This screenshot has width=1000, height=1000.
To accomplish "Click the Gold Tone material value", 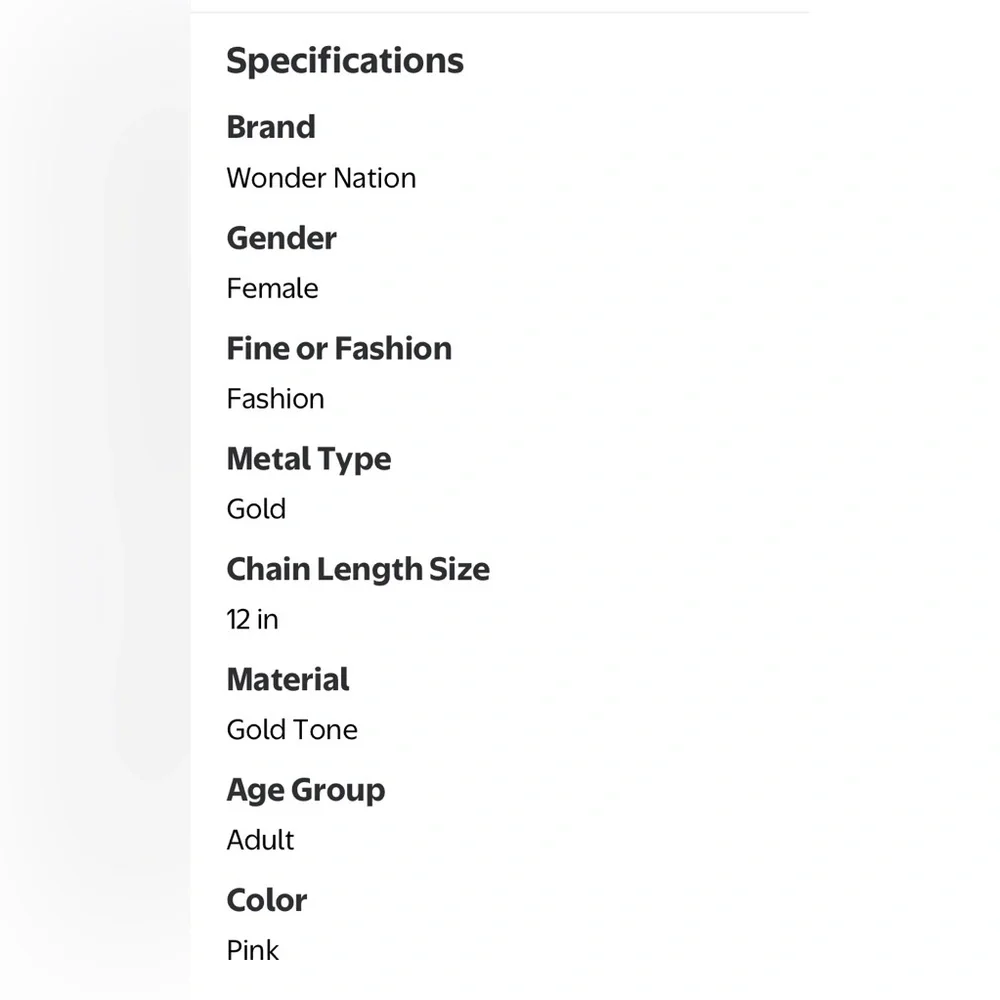I will [x=292, y=730].
